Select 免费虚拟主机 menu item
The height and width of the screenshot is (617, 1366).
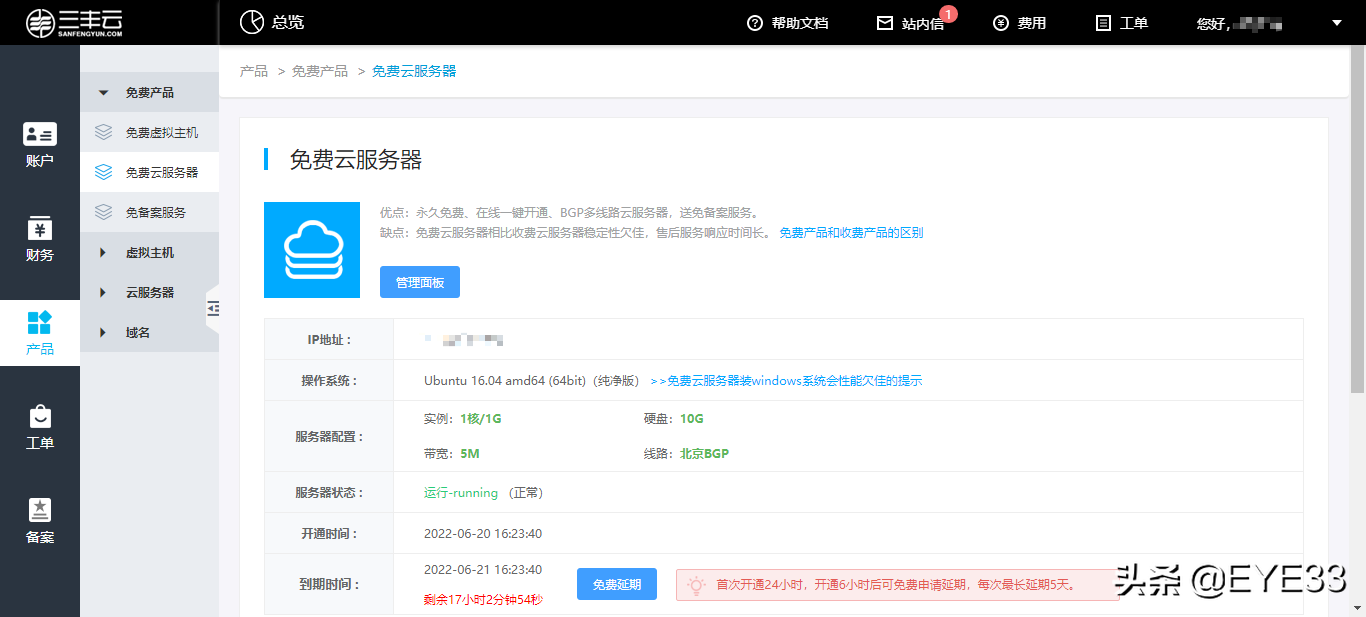tap(149, 132)
